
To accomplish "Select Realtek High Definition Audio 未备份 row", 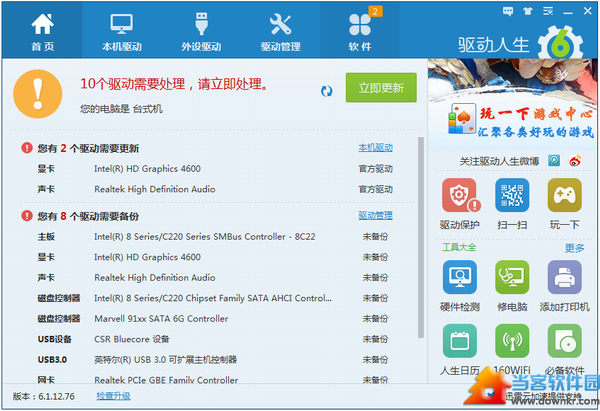I will point(213,278).
